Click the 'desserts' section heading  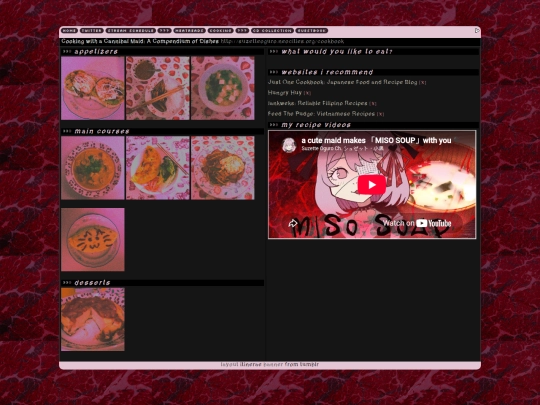pos(92,283)
